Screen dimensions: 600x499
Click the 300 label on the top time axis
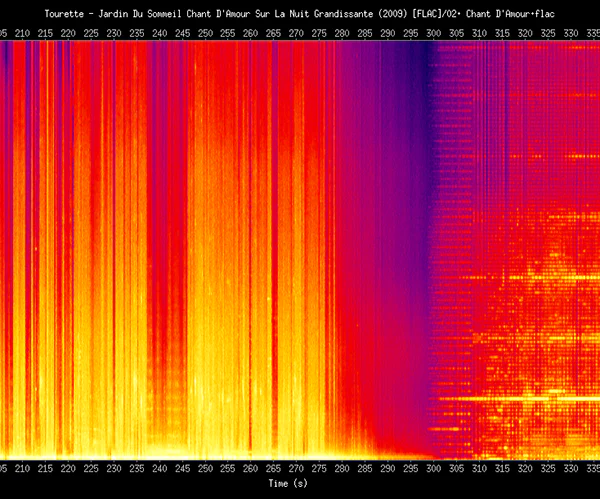tap(434, 33)
